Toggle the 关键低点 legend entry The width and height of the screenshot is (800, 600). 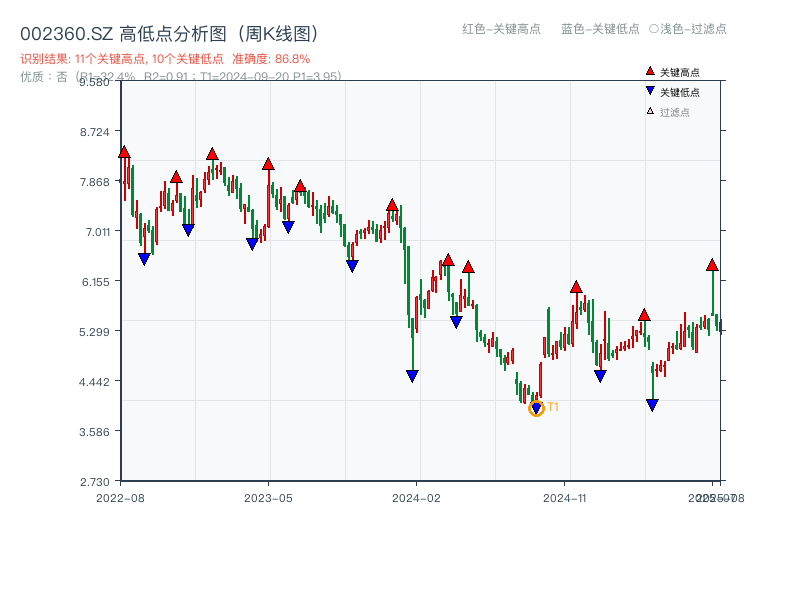672,92
